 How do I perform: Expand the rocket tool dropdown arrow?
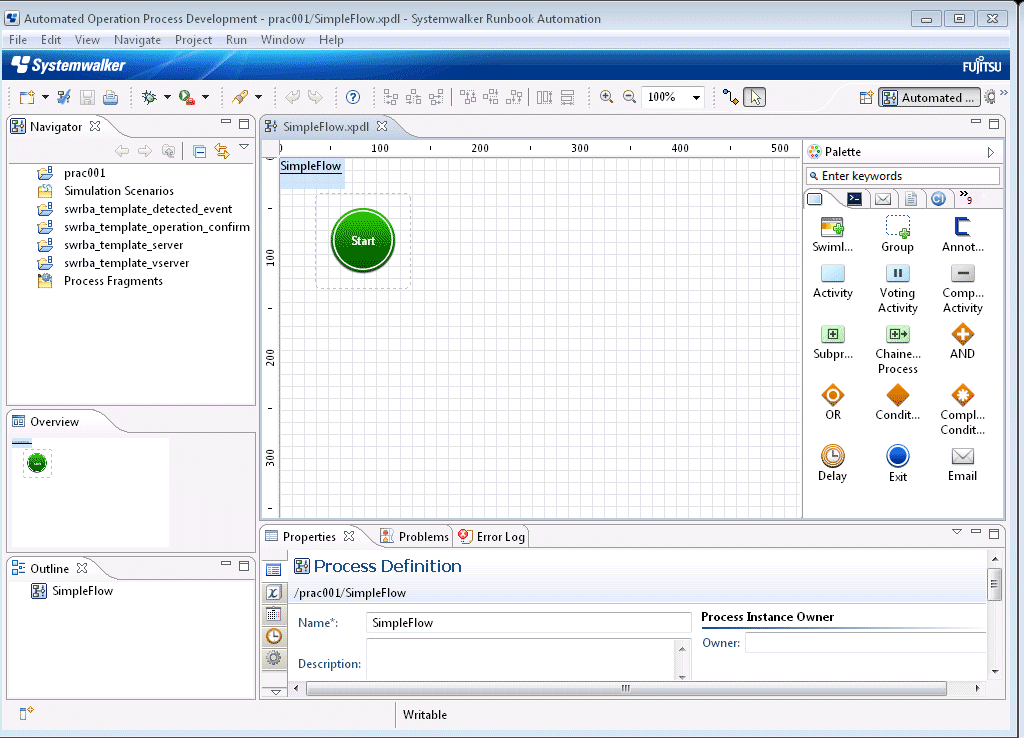259,97
